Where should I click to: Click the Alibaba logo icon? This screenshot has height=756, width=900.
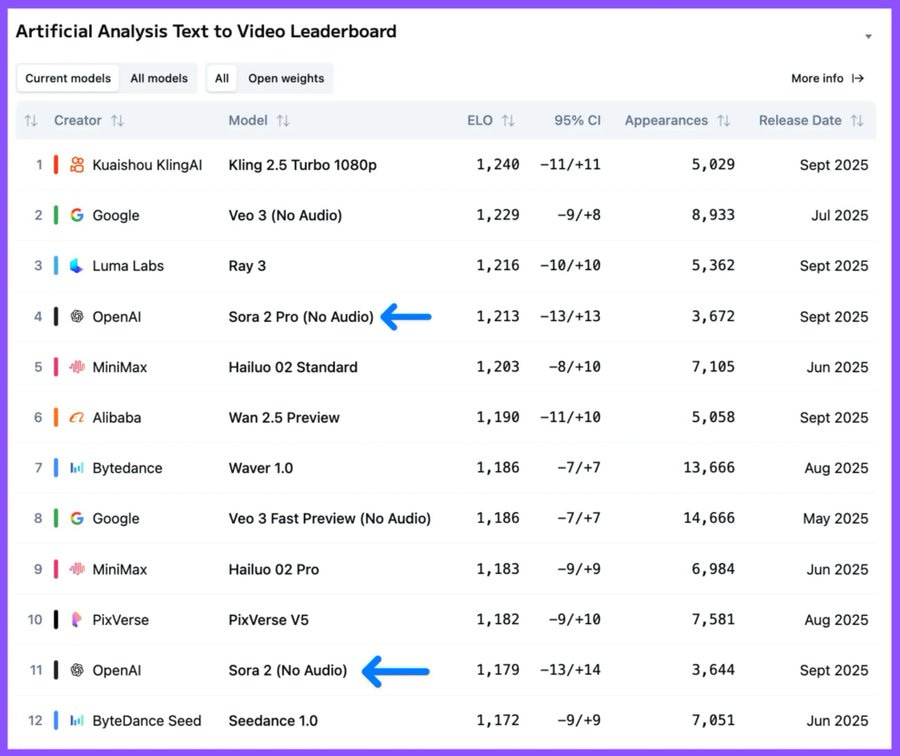pos(77,417)
